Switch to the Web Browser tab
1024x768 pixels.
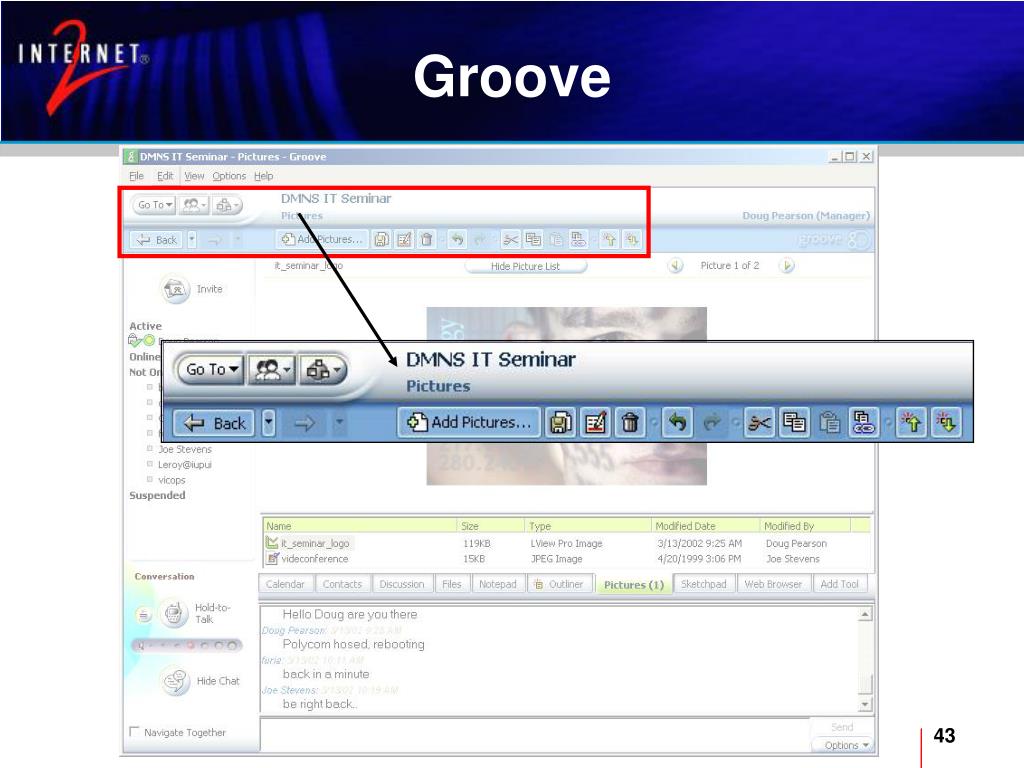point(773,584)
